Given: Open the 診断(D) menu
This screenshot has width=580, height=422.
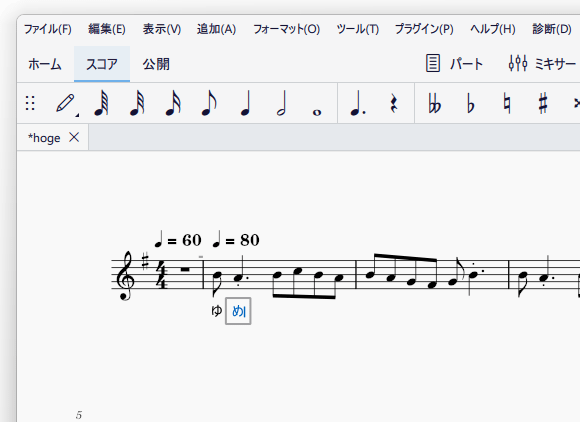Looking at the screenshot, I should click(x=552, y=29).
